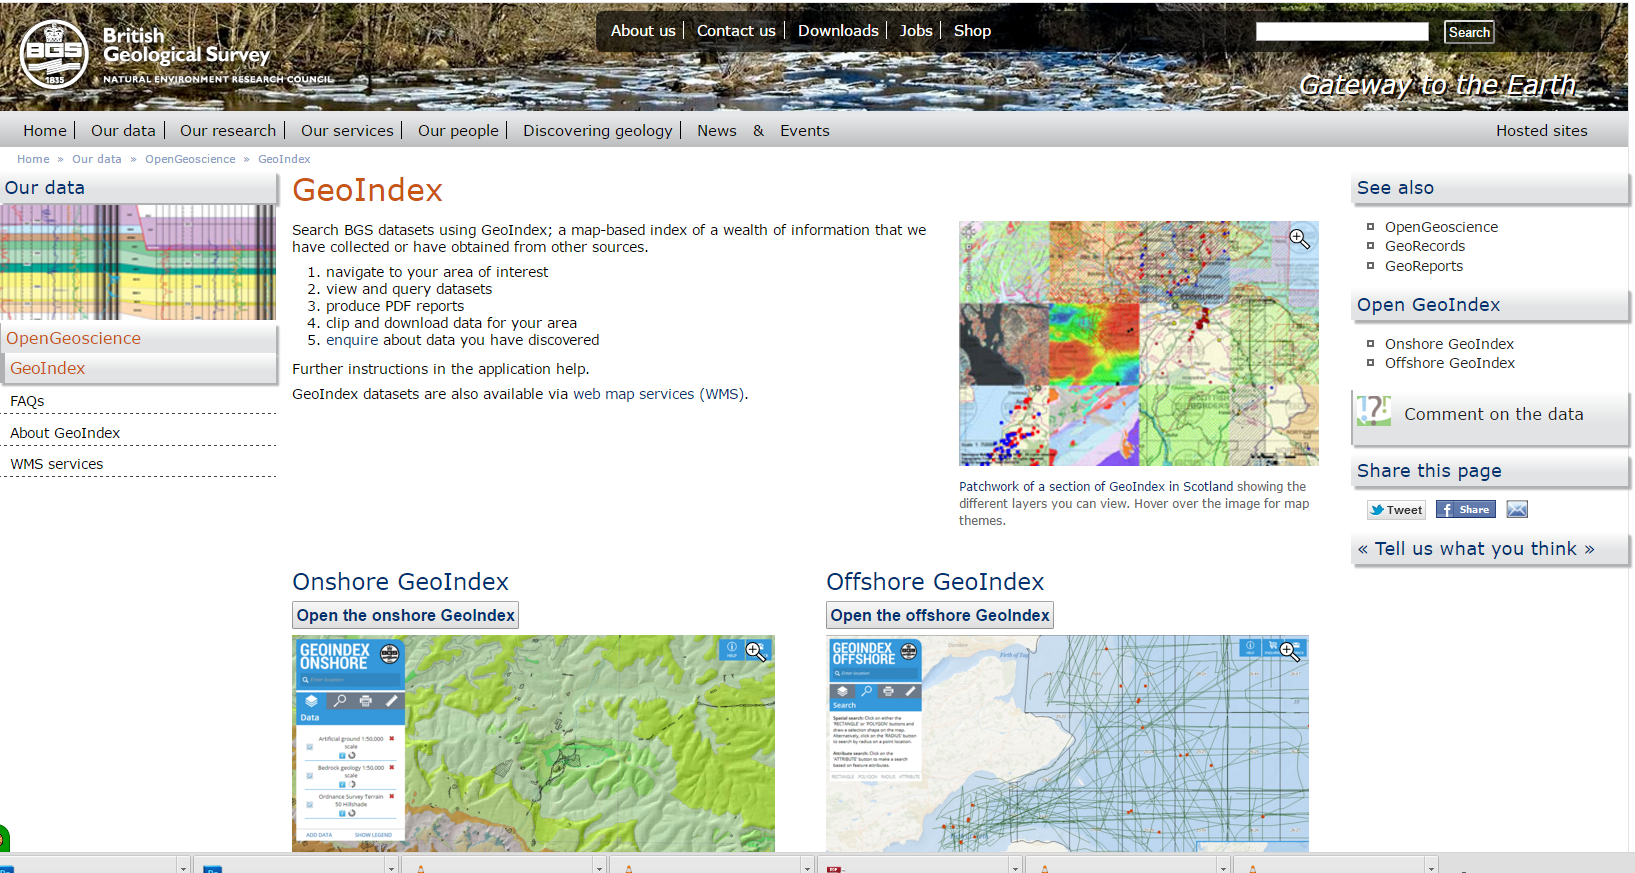Click the British Geological Survey logo
The height and width of the screenshot is (873, 1635).
click(55, 54)
